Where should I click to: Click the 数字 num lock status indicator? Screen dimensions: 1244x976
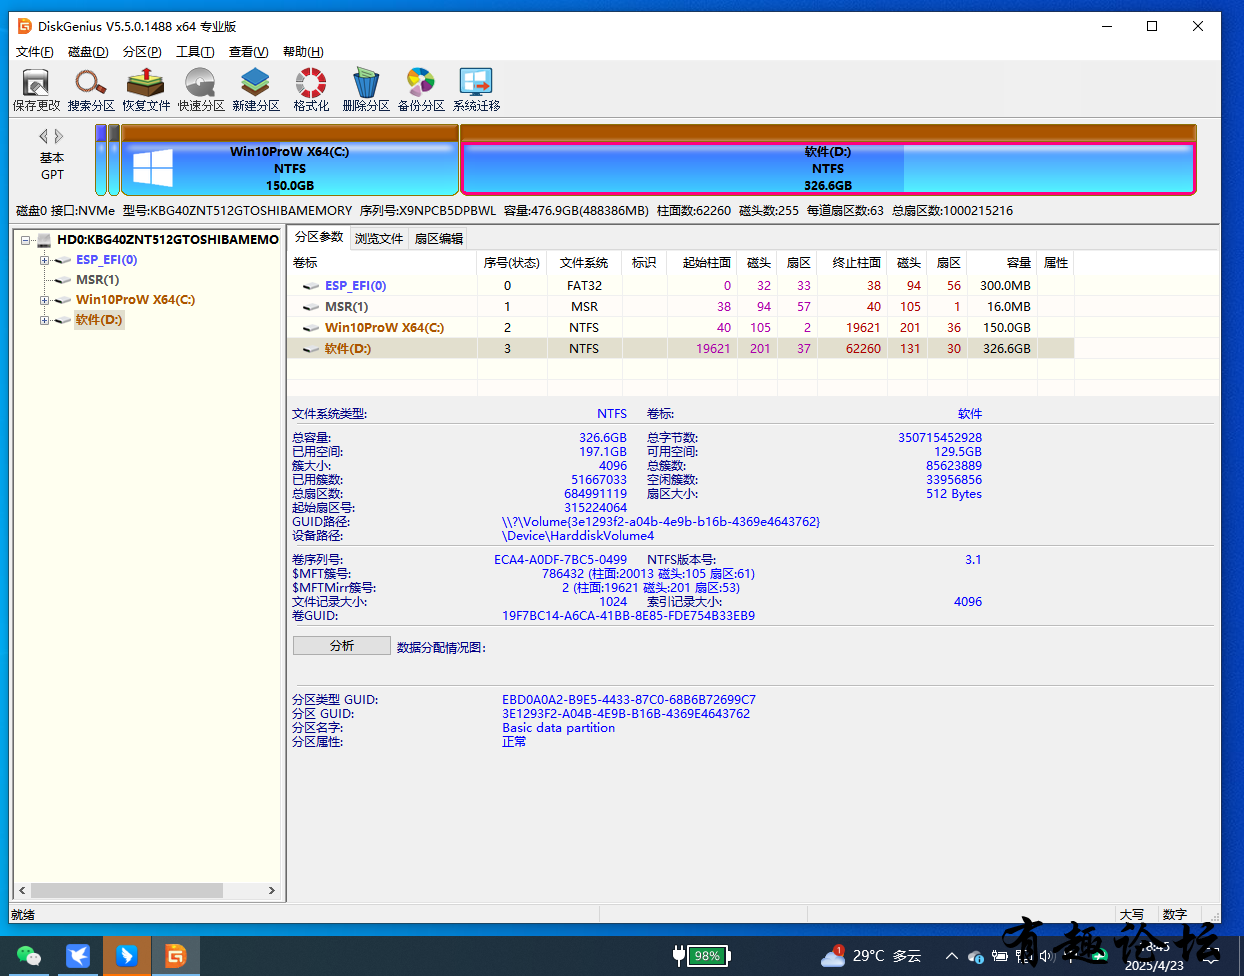tap(1175, 914)
